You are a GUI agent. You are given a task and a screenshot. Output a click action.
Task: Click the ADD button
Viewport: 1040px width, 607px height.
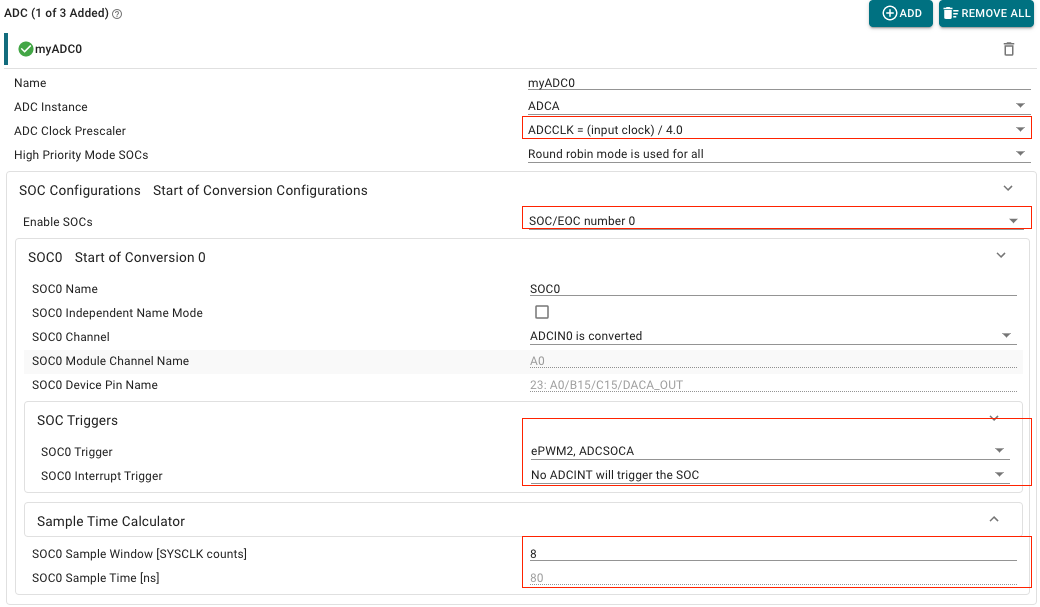(x=900, y=13)
